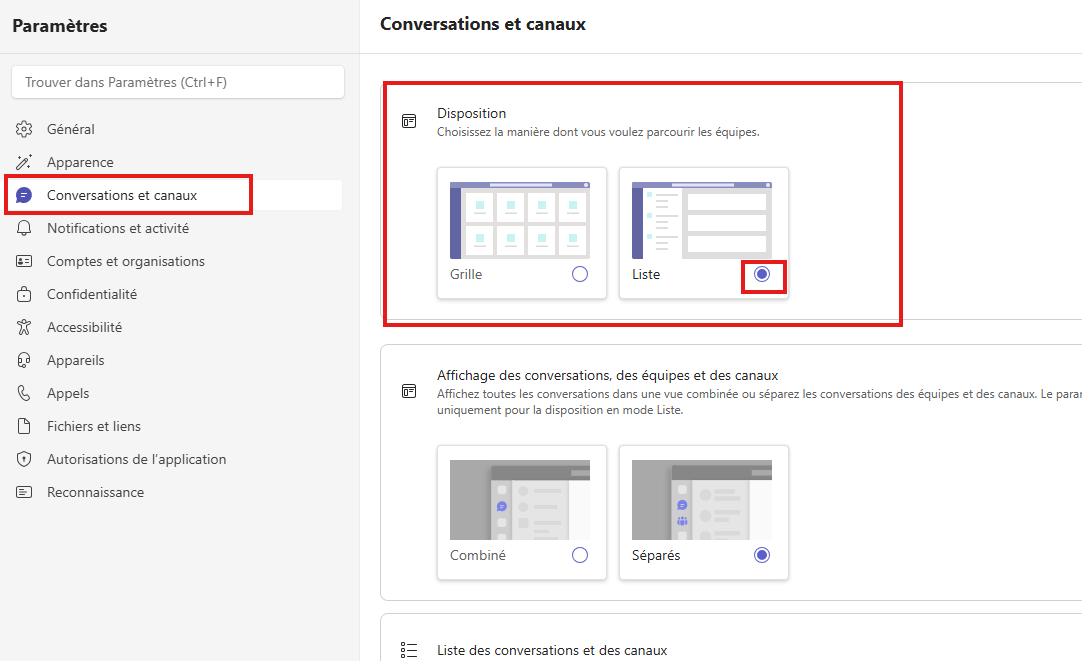Select the Liste layout radio button

pyautogui.click(x=762, y=274)
